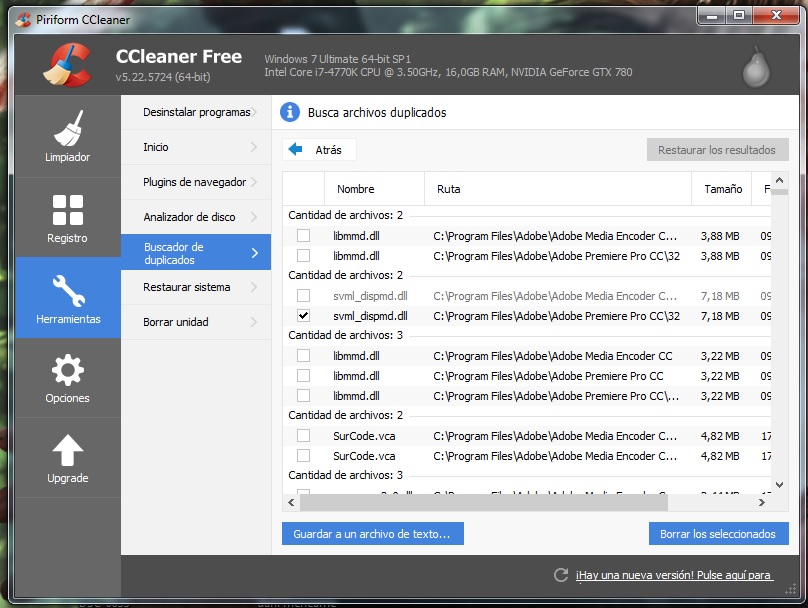Maximize the Piriform CCleaner window
The height and width of the screenshot is (608, 808).
click(x=738, y=15)
